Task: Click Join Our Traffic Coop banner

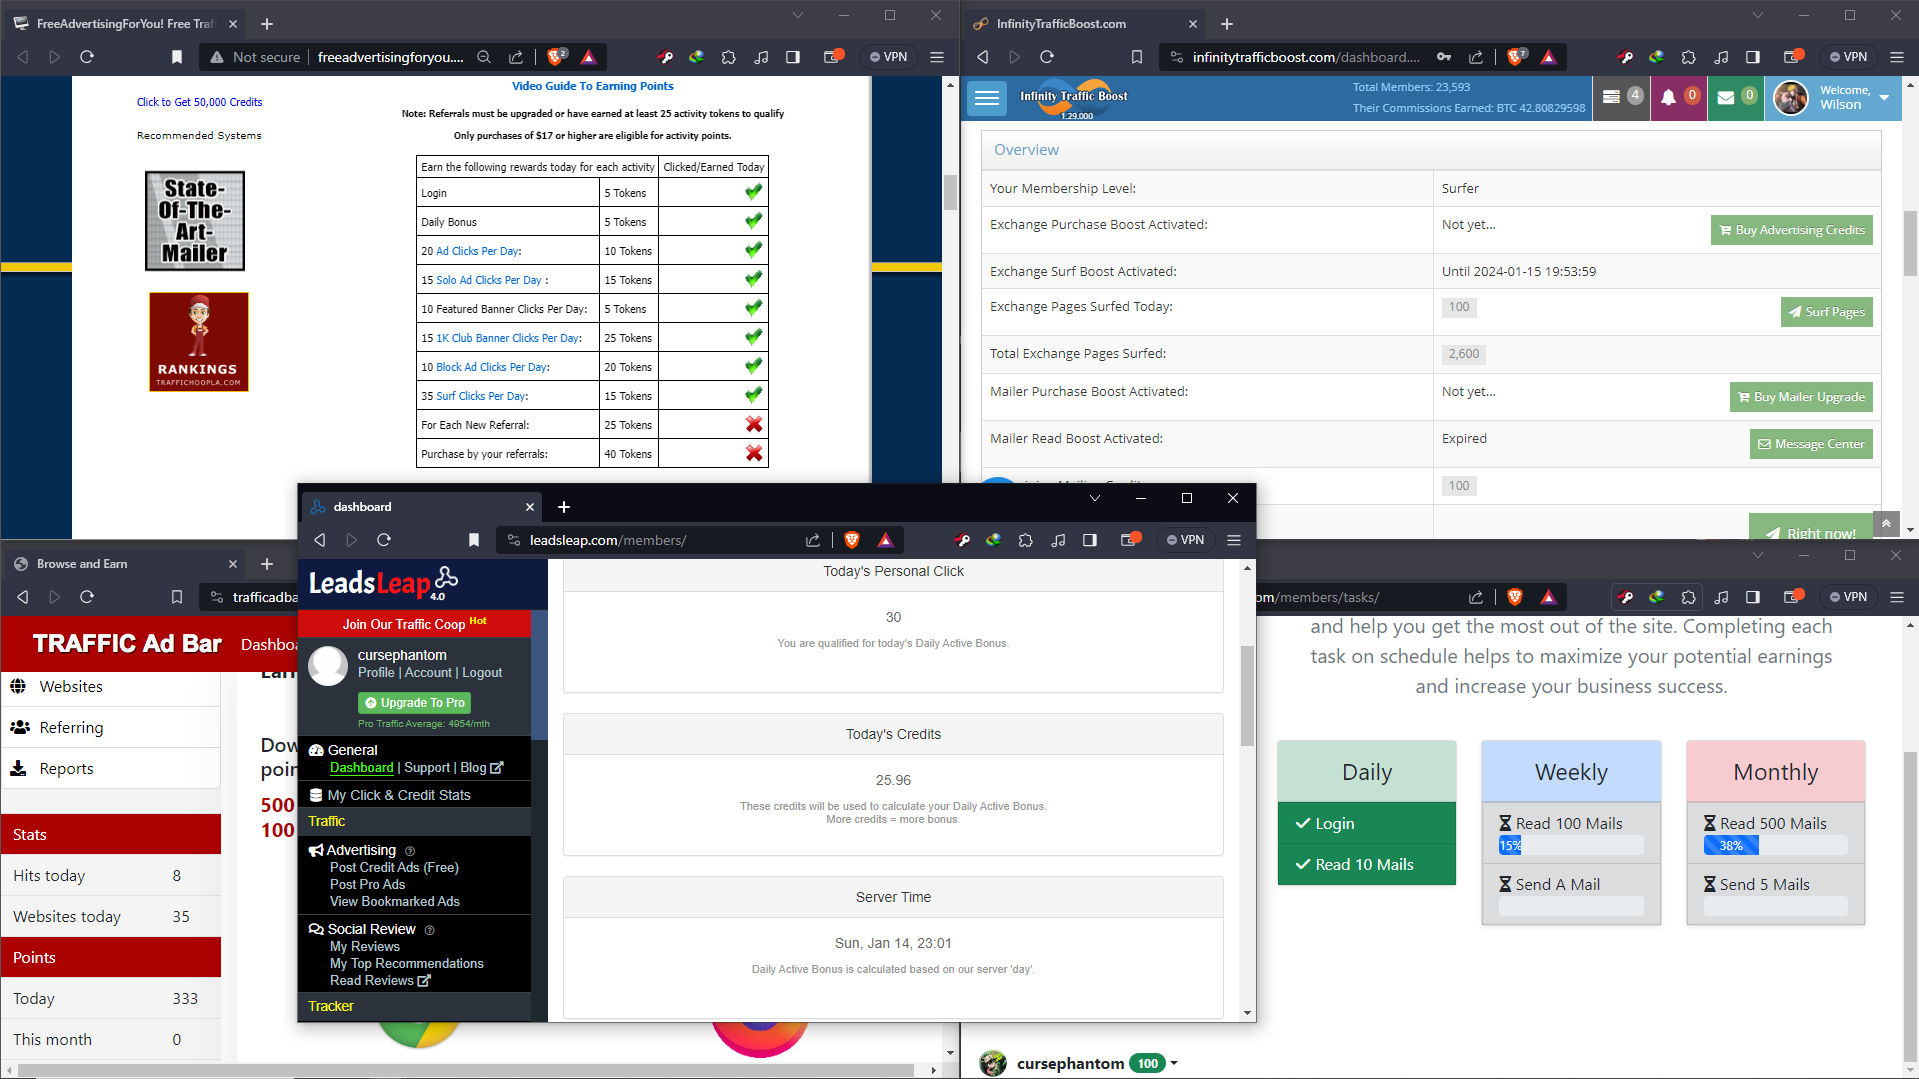Action: [415, 624]
